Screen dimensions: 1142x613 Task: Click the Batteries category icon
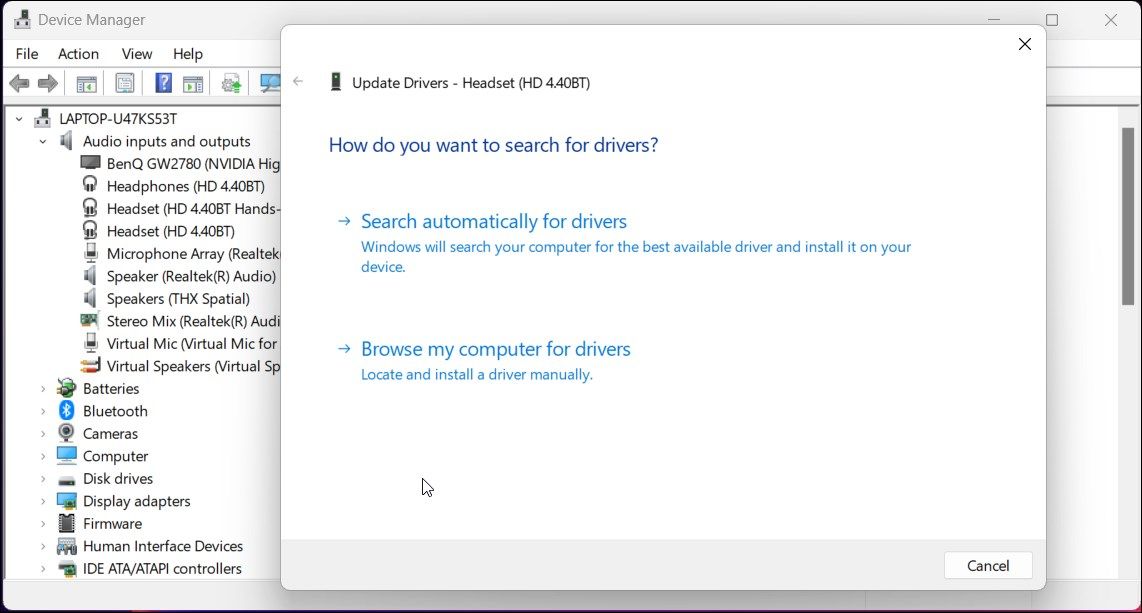coord(66,388)
